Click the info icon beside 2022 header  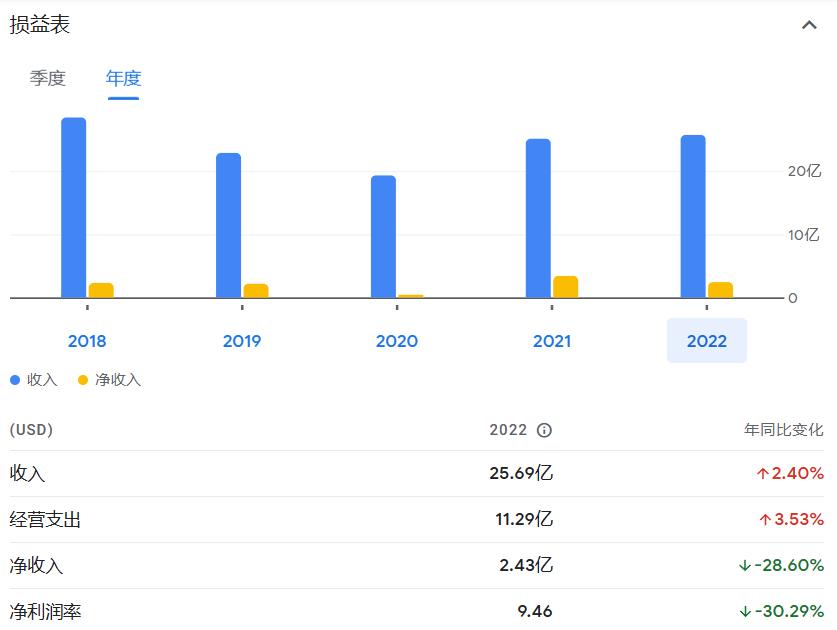tap(544, 430)
